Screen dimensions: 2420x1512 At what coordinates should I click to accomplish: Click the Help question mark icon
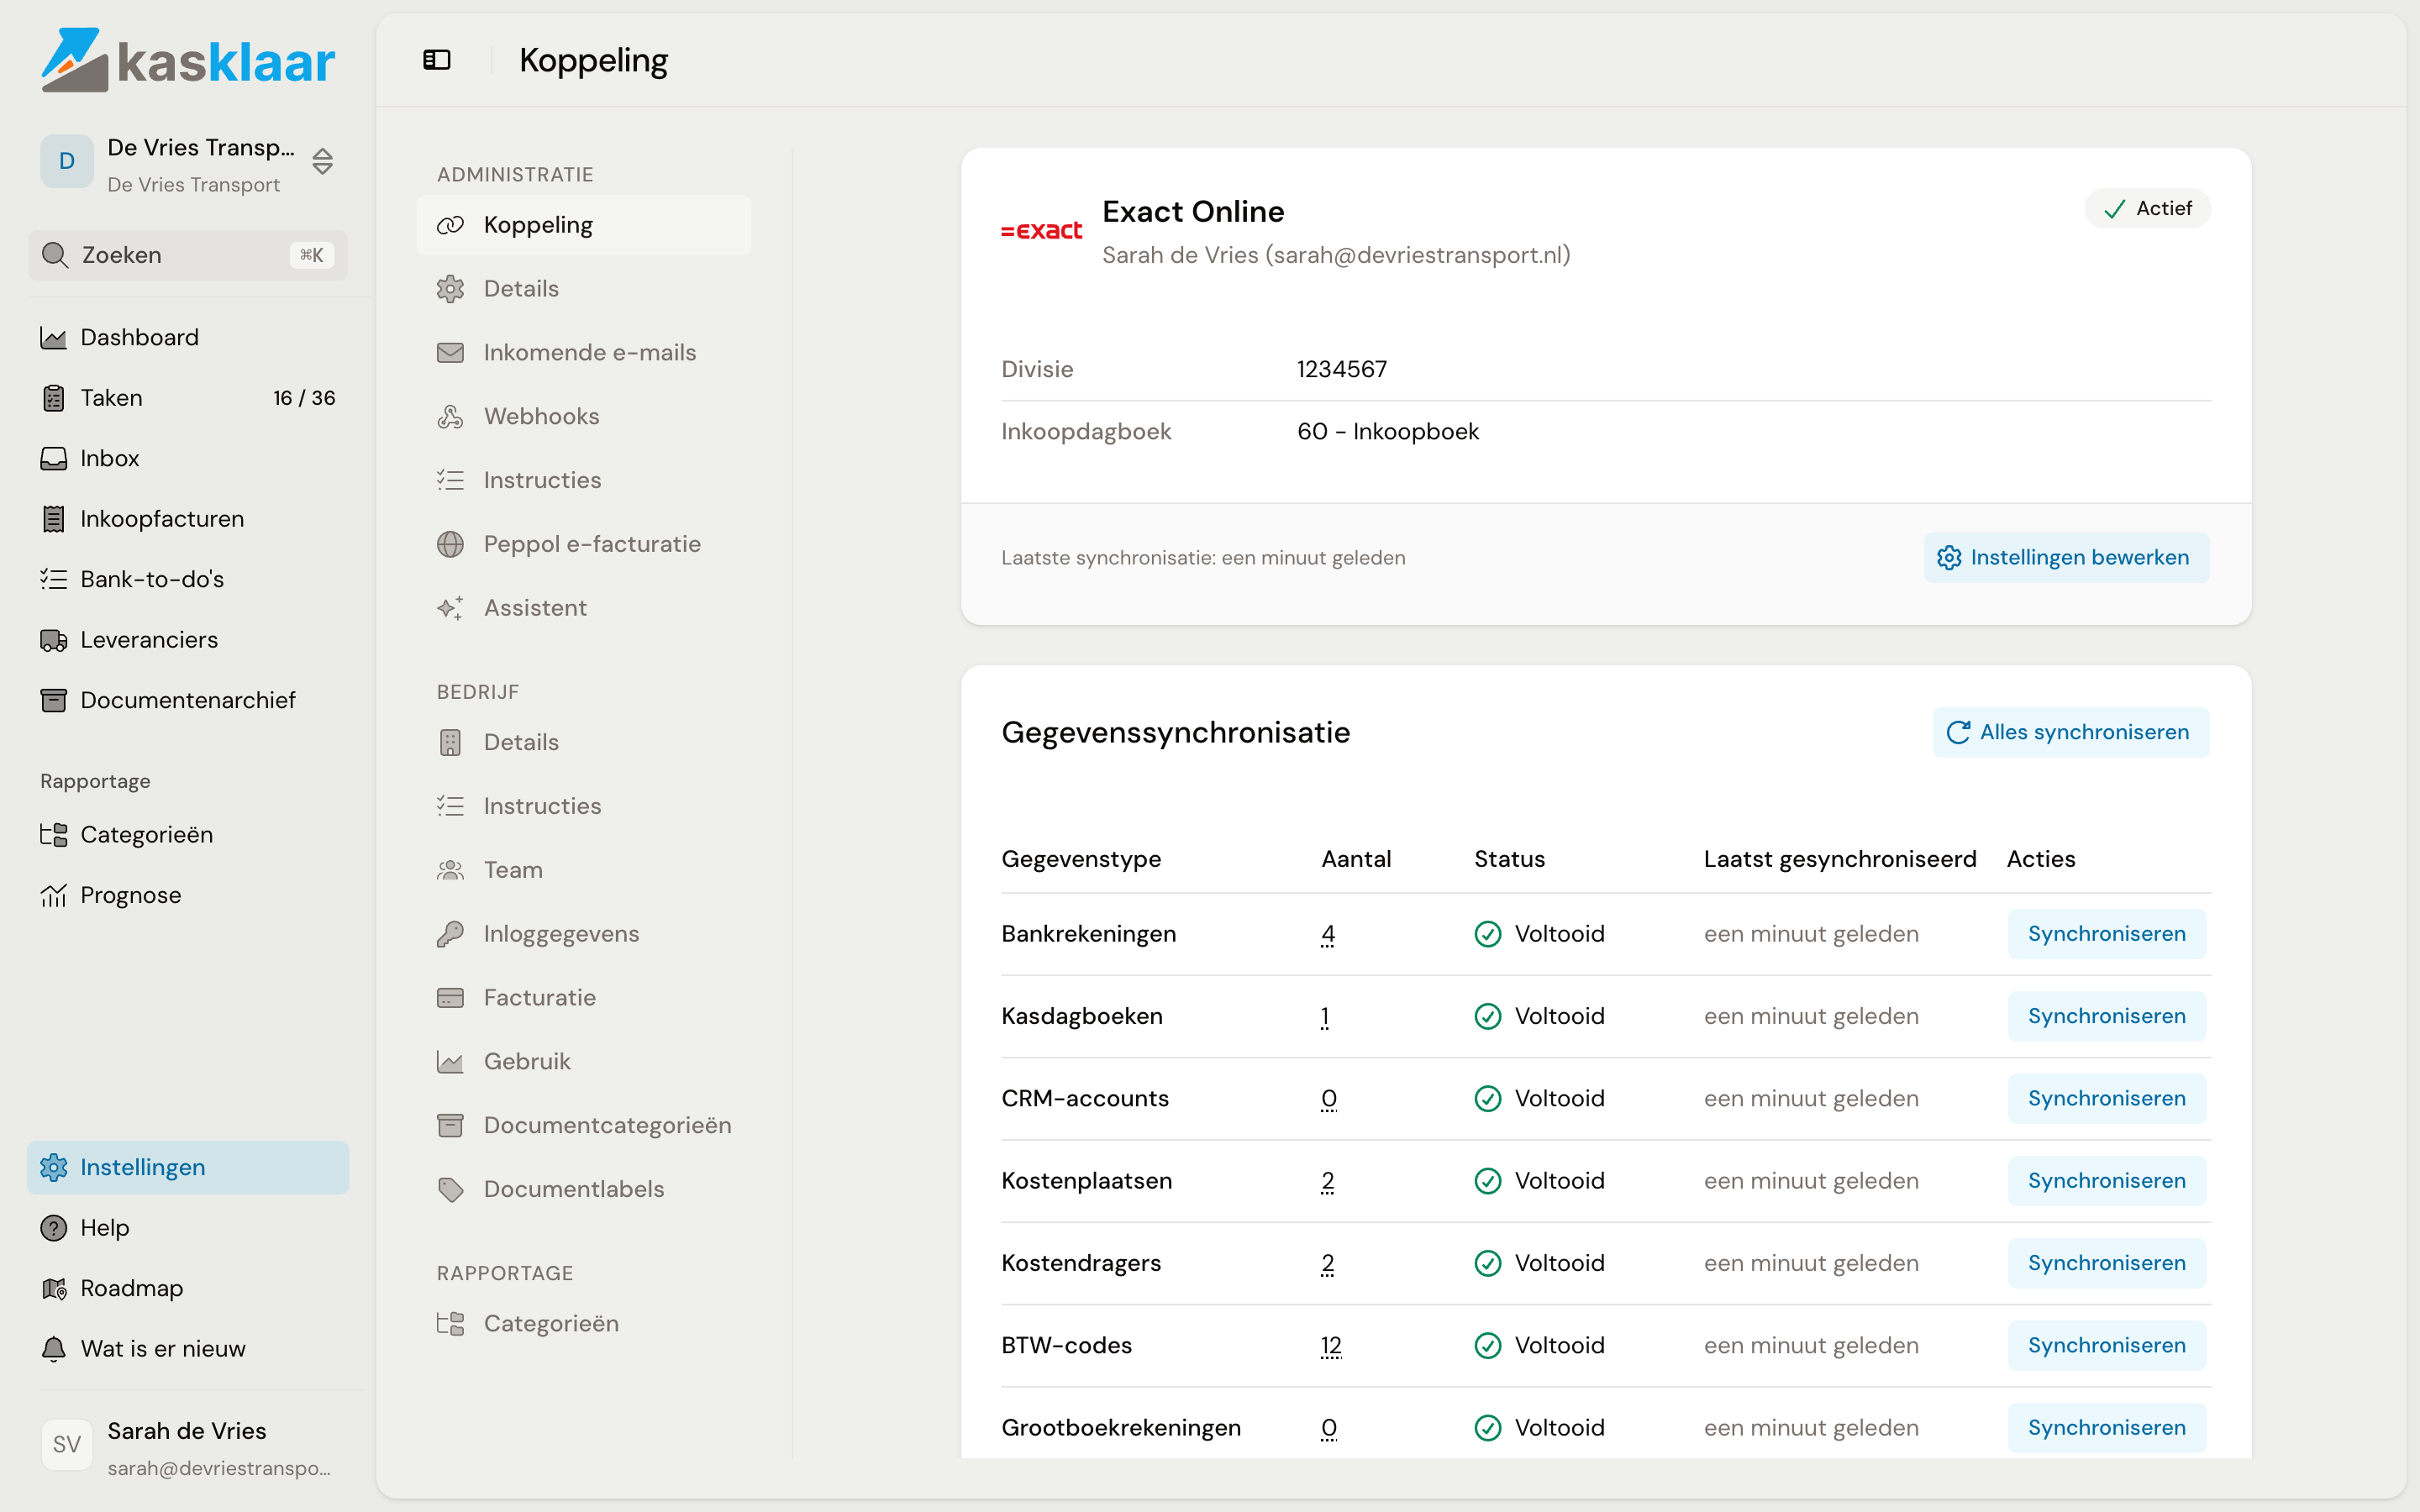point(53,1228)
